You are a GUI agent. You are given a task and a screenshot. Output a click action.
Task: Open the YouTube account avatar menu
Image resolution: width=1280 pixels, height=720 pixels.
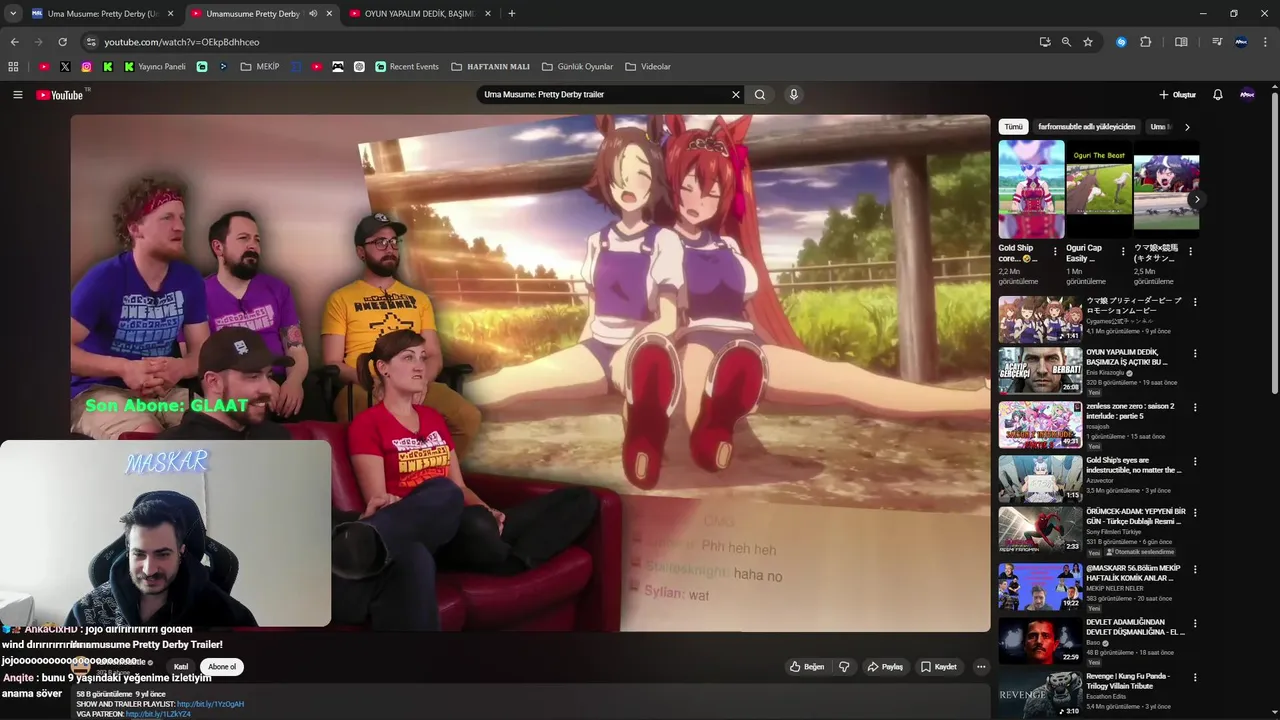(1247, 95)
